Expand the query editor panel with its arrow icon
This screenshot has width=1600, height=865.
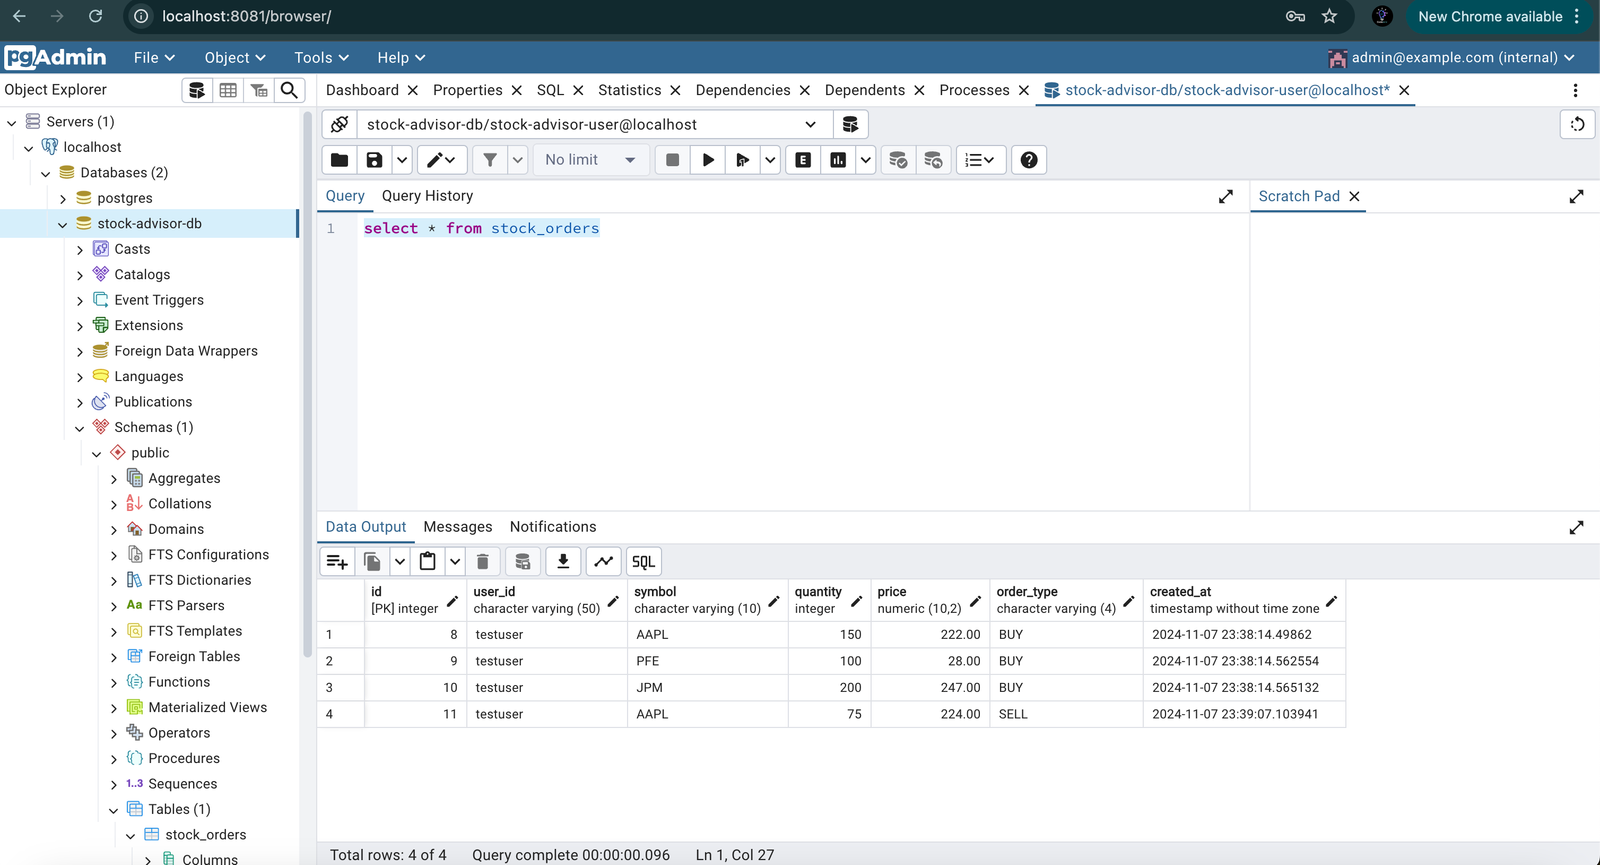[x=1226, y=197]
